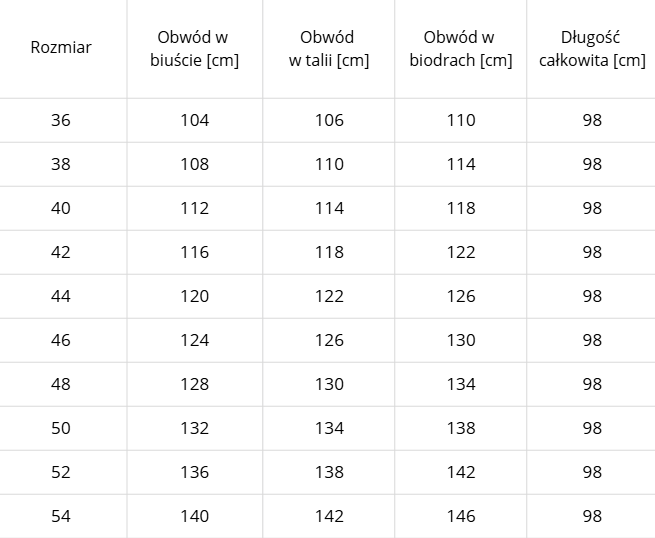The height and width of the screenshot is (538, 655).
Task: Click hip value 146 cell
Action: (x=461, y=516)
